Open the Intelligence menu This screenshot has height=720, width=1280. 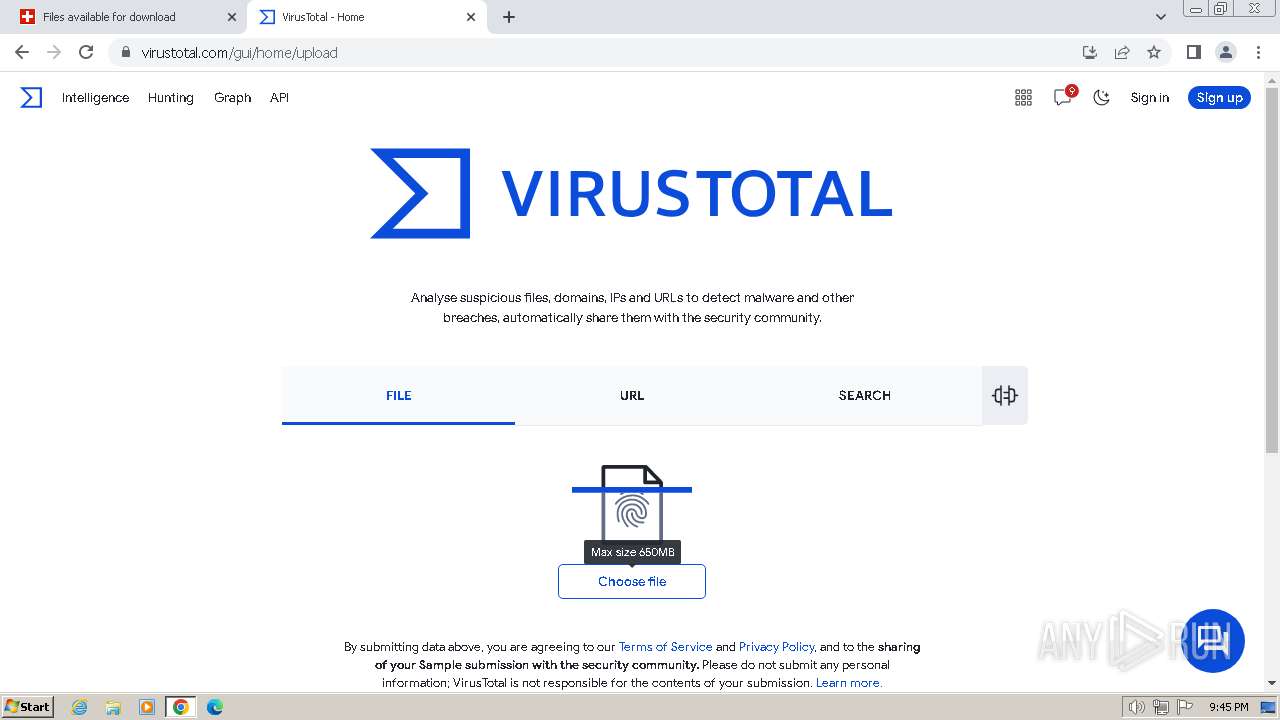tap(95, 97)
